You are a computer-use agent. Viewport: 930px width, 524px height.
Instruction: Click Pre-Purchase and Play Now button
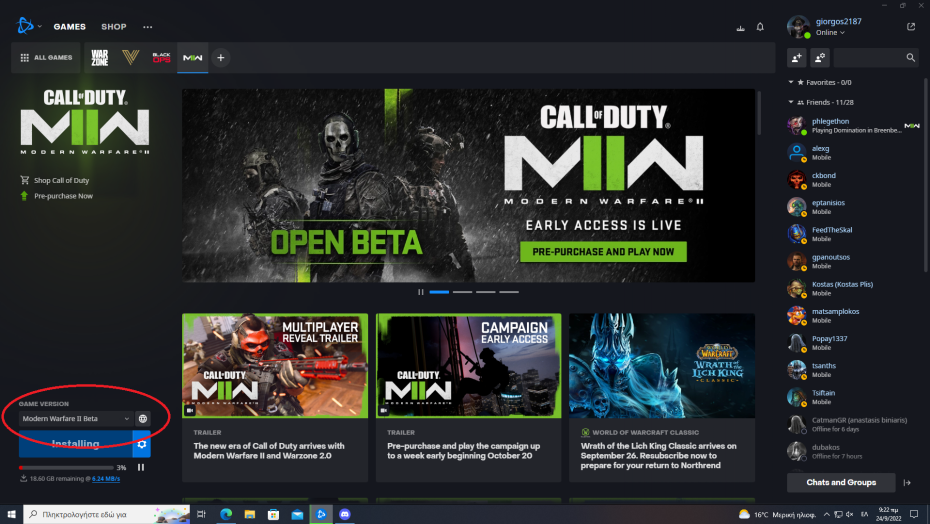[603, 252]
